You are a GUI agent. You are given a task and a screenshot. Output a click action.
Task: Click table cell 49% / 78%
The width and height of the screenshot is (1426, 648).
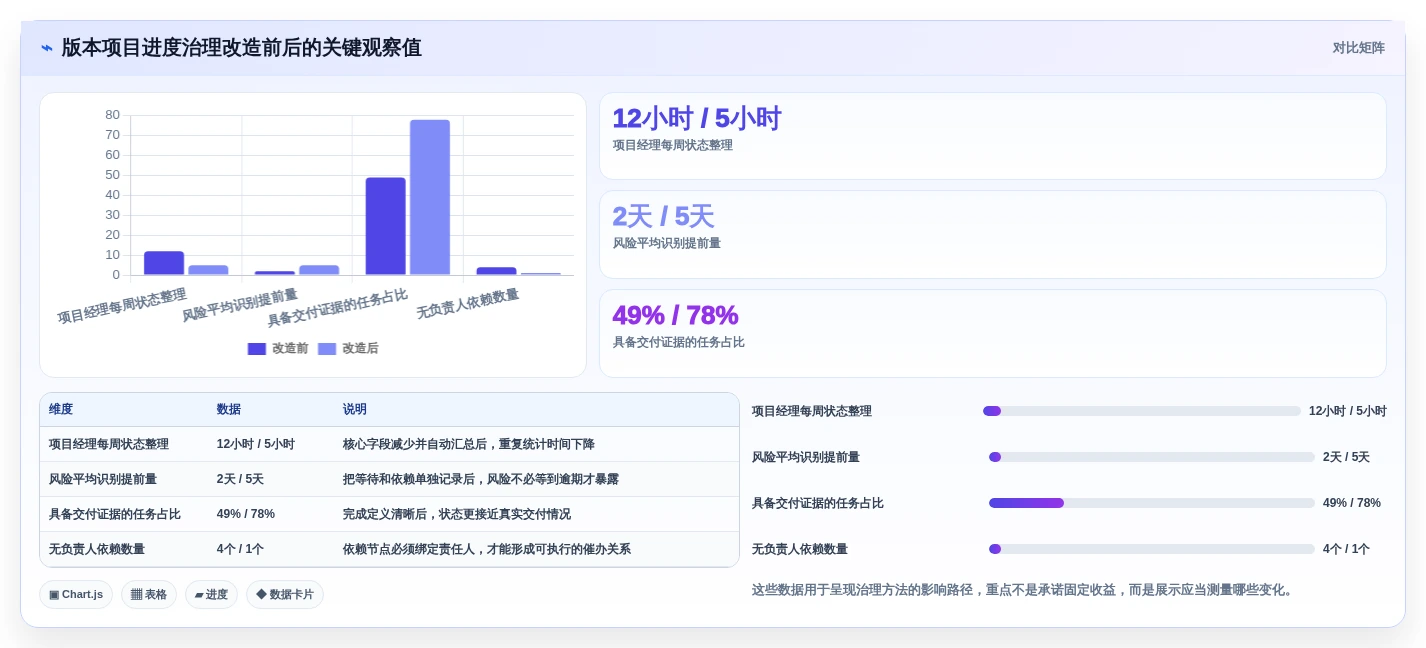[246, 514]
